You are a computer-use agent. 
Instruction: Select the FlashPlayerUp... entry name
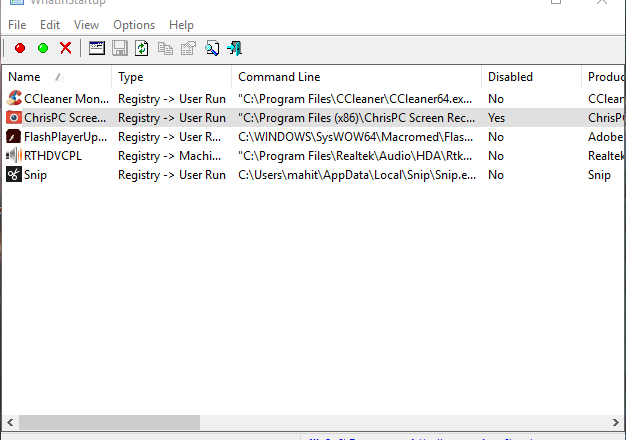[65, 137]
